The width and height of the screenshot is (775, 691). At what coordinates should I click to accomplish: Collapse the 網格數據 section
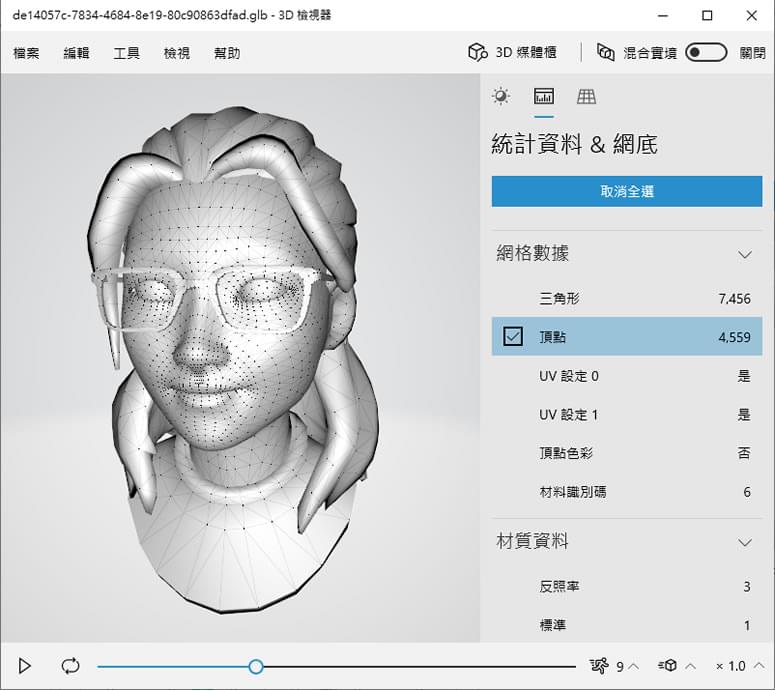click(x=744, y=255)
